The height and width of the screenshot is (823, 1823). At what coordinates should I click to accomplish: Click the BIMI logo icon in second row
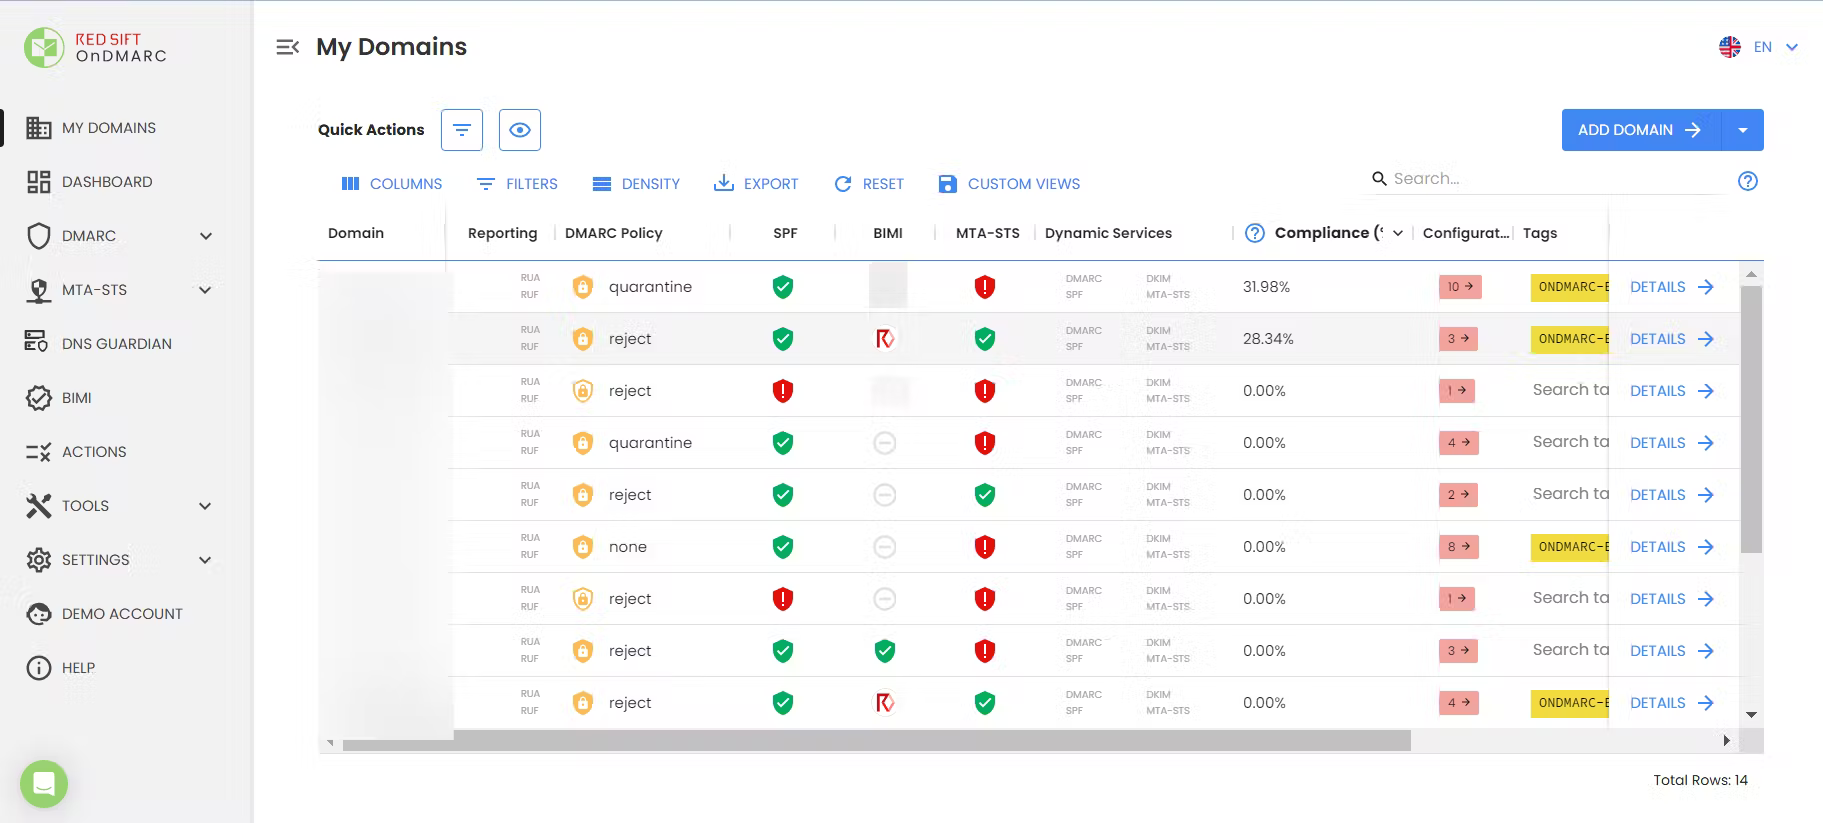click(x=885, y=339)
